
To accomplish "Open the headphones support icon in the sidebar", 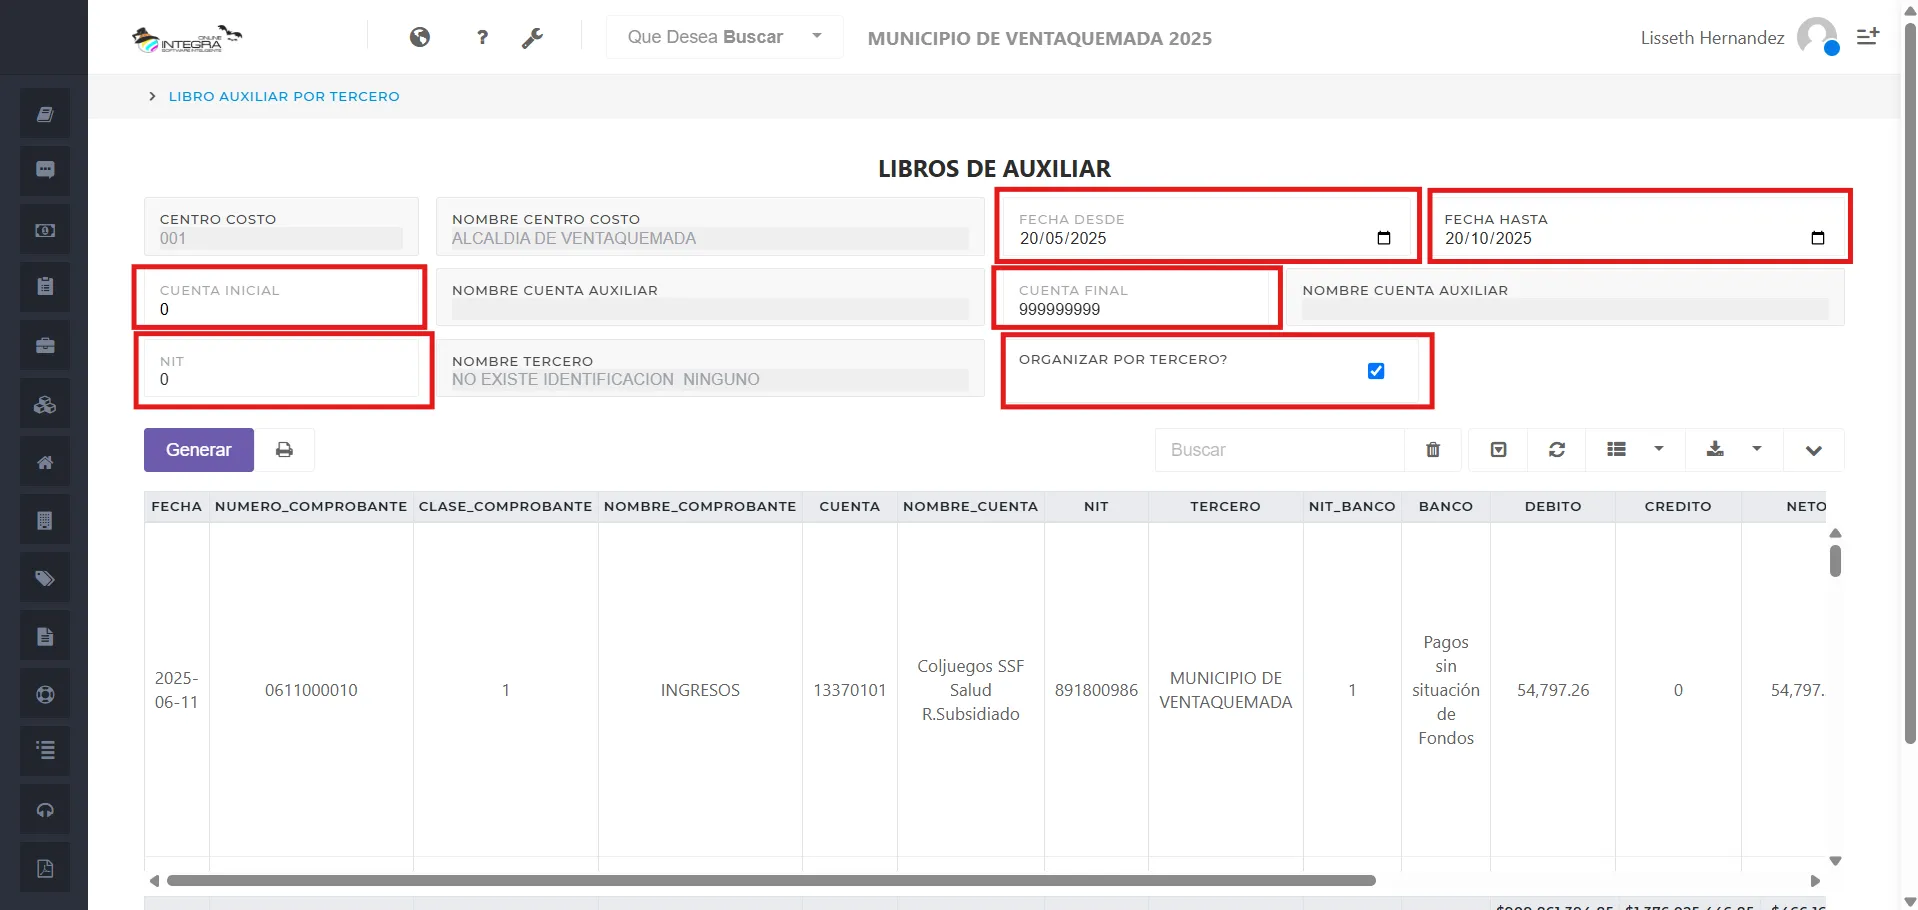I will (44, 809).
